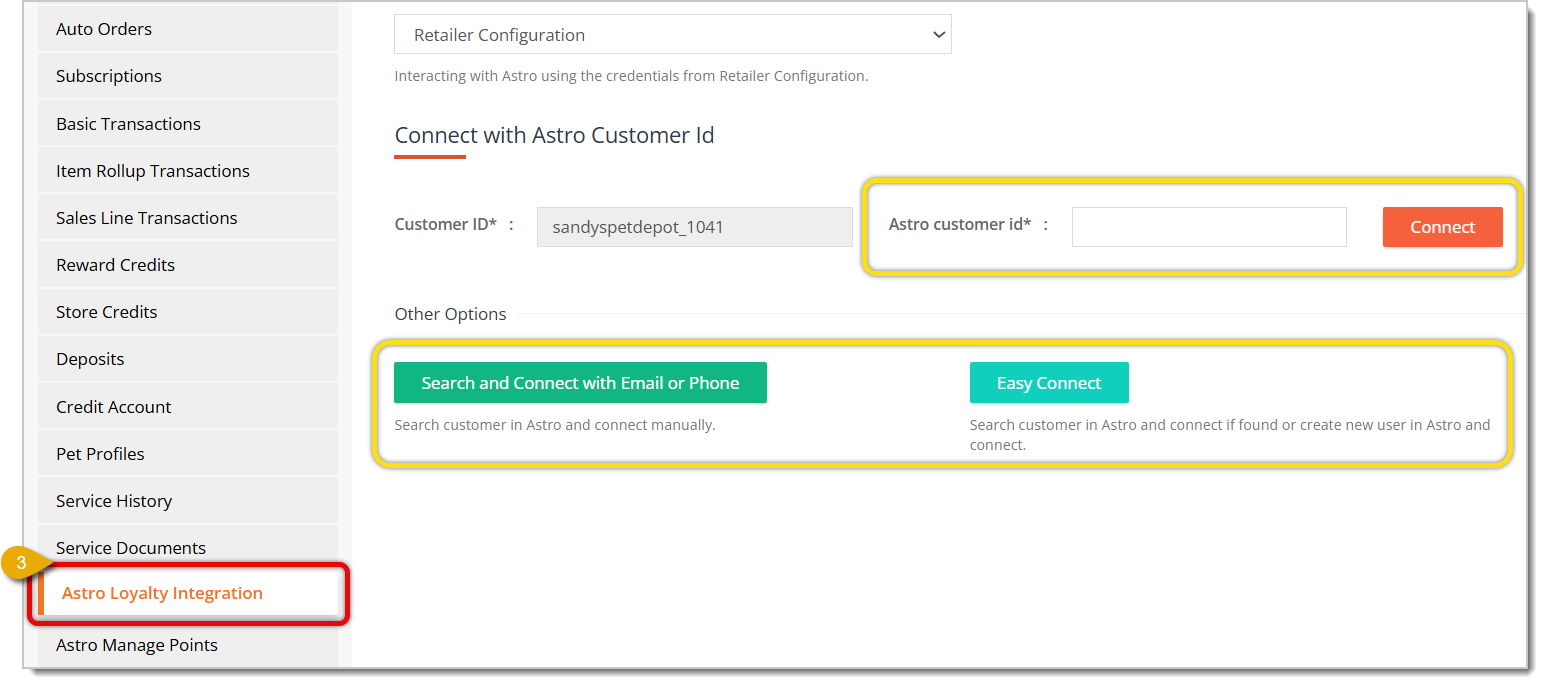Select Deposits in sidebar
The height and width of the screenshot is (684, 1543).
(188, 359)
